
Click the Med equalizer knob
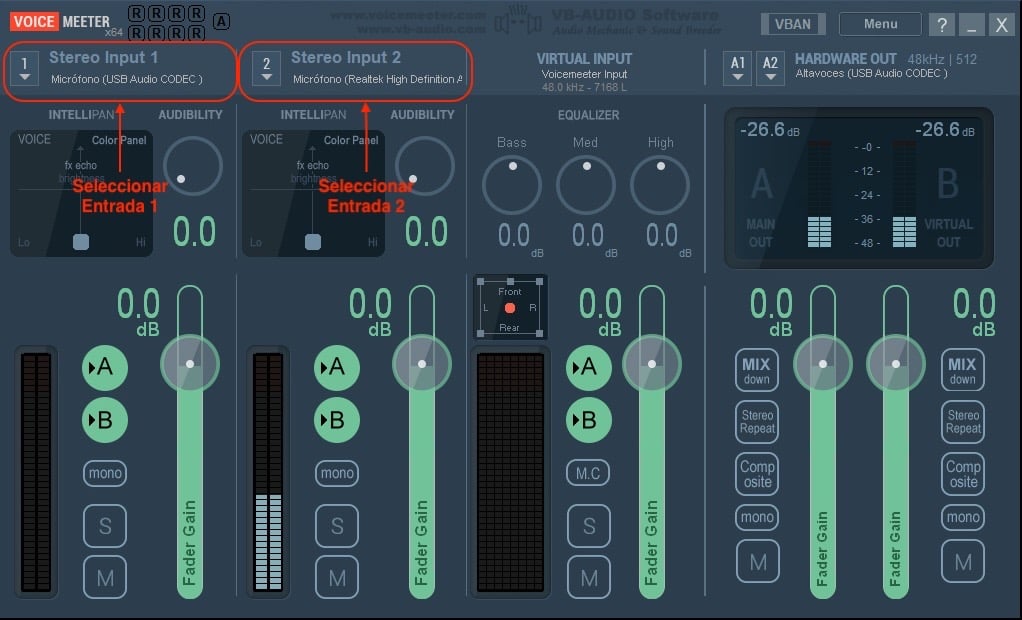click(586, 185)
